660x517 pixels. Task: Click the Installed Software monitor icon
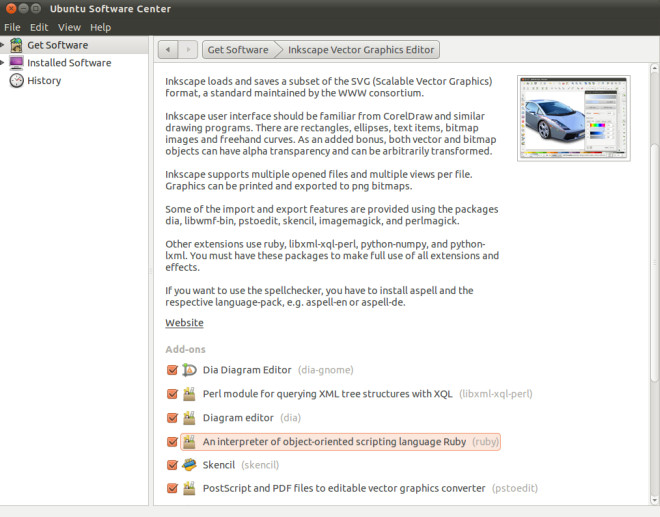(x=16, y=63)
